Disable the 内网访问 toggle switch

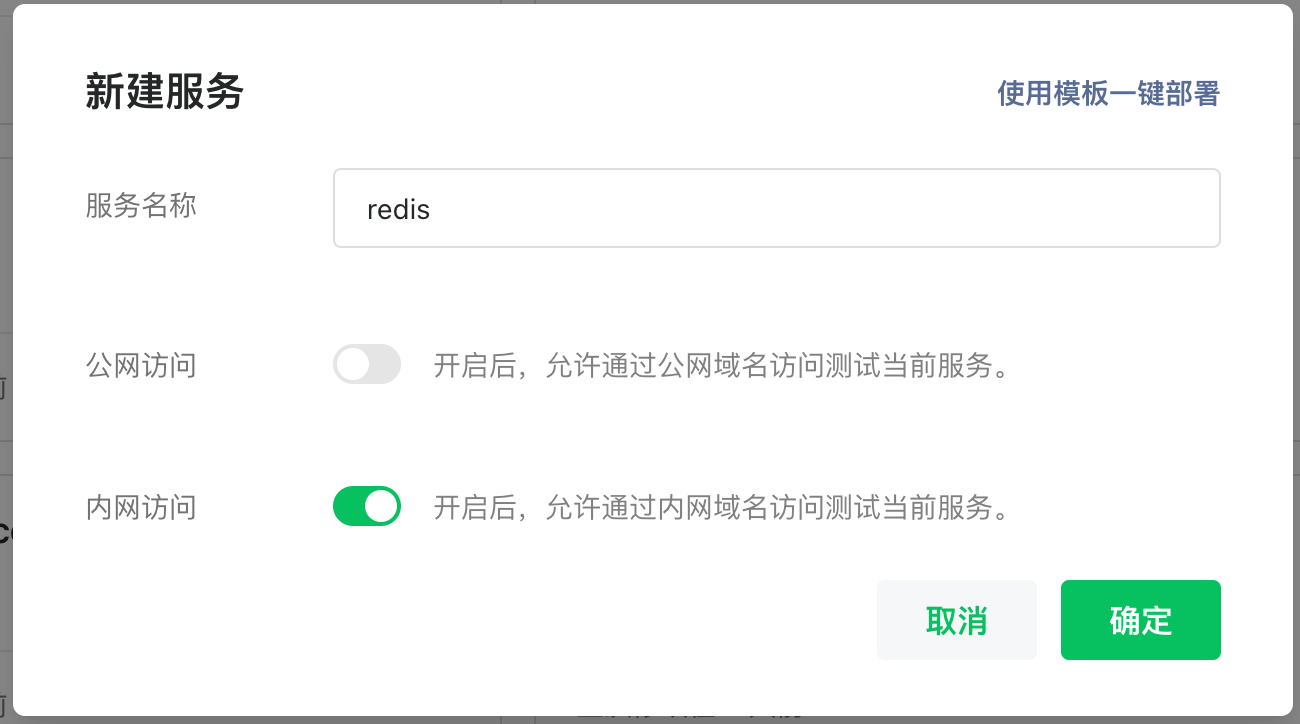click(x=367, y=507)
